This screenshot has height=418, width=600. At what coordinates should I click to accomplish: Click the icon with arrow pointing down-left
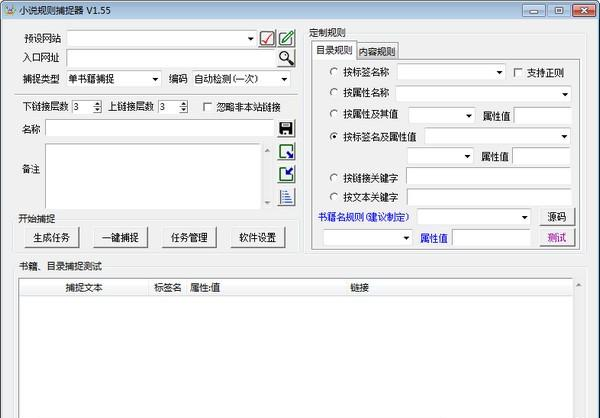[x=286, y=175]
